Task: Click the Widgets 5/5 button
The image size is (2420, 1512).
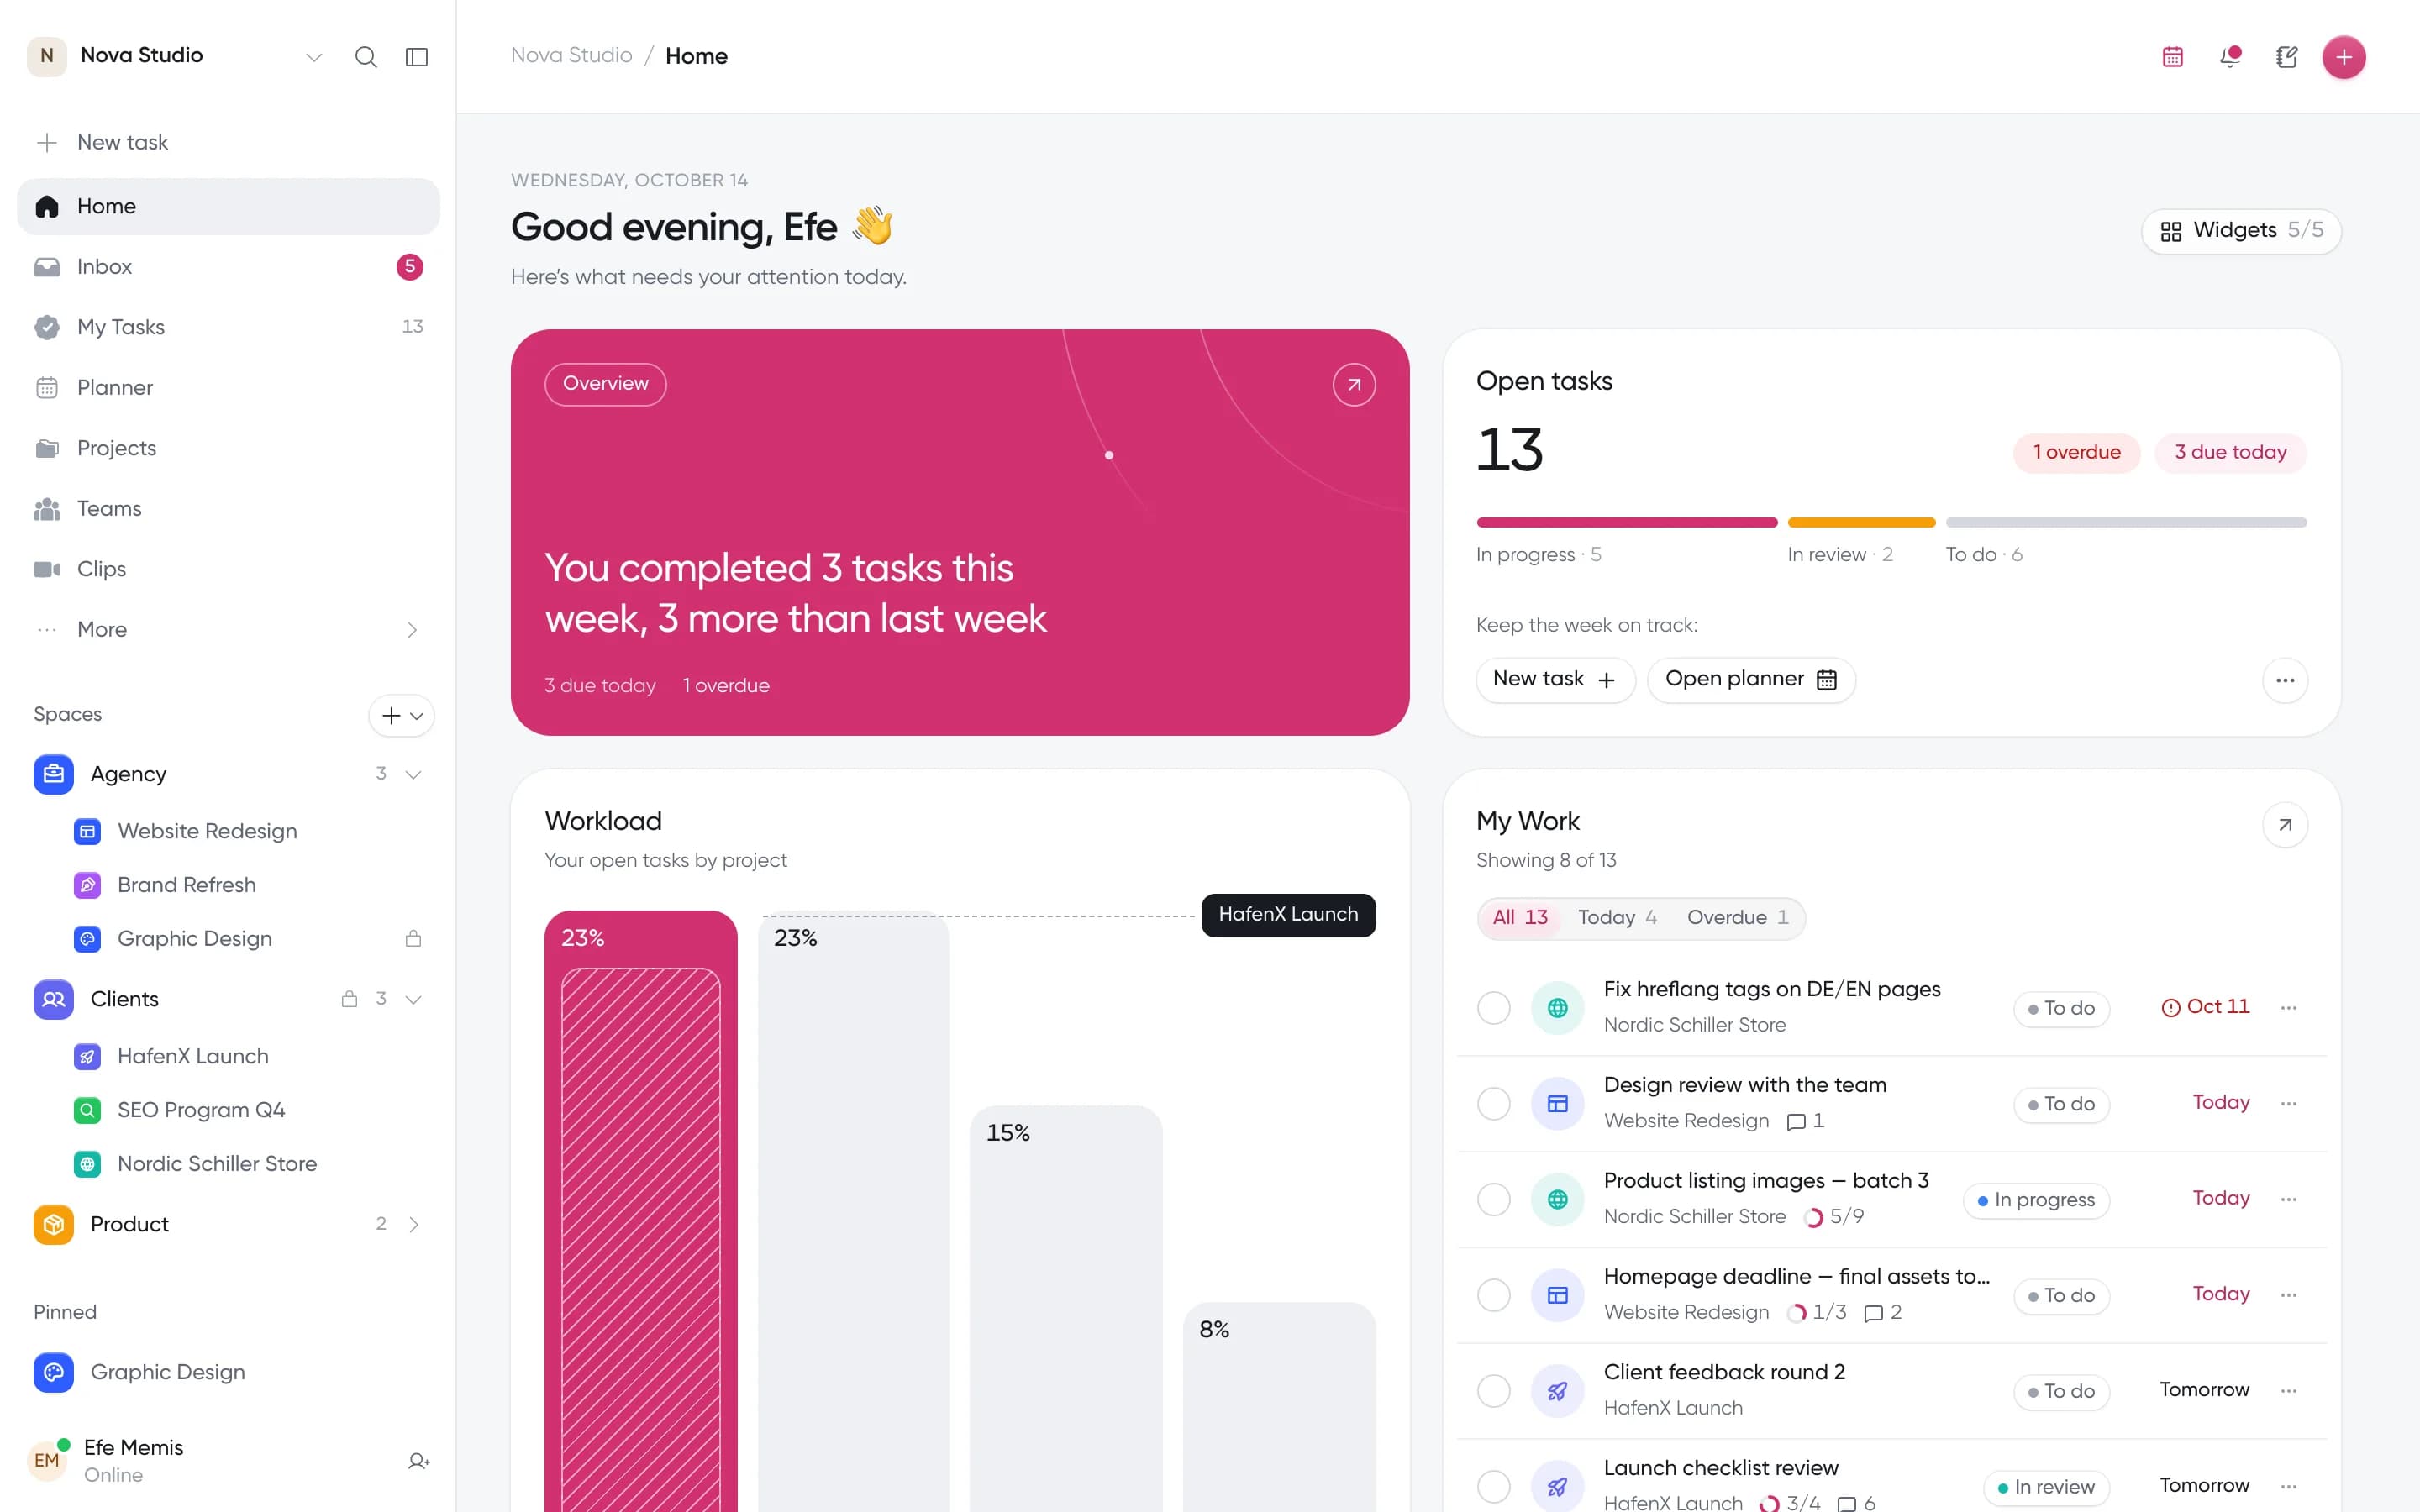Action: 2241,231
